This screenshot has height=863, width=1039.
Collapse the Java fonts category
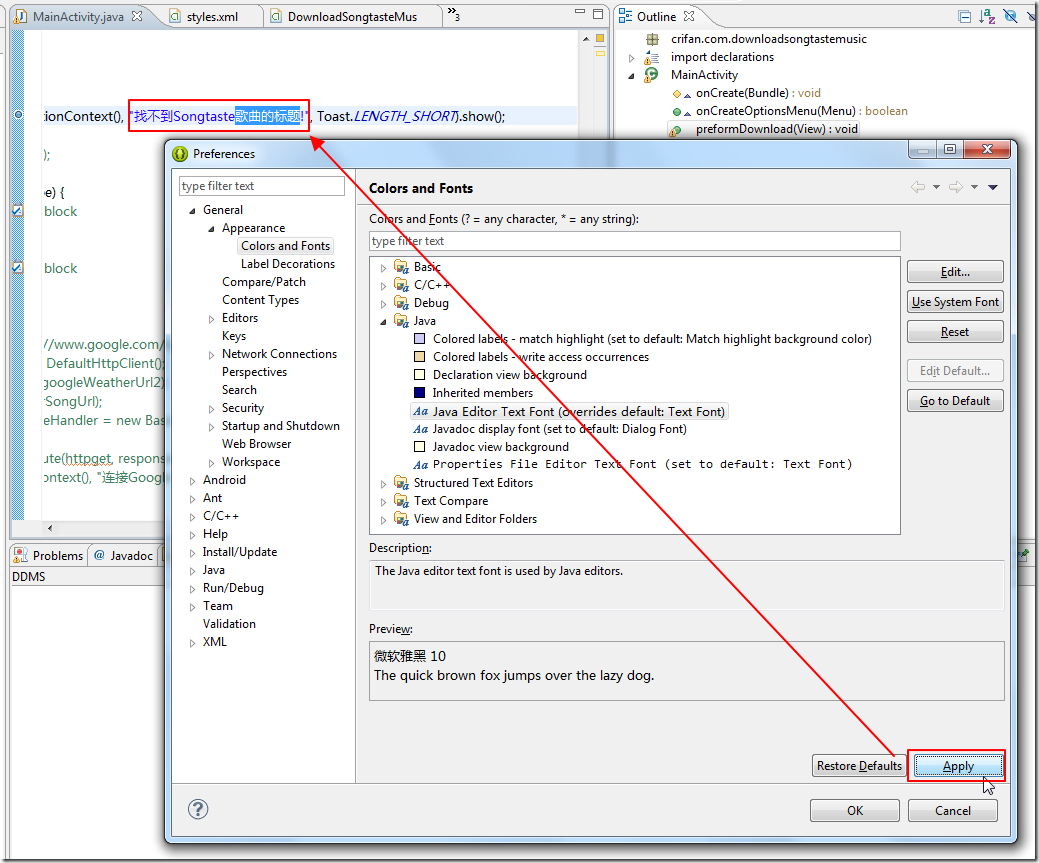coord(383,322)
